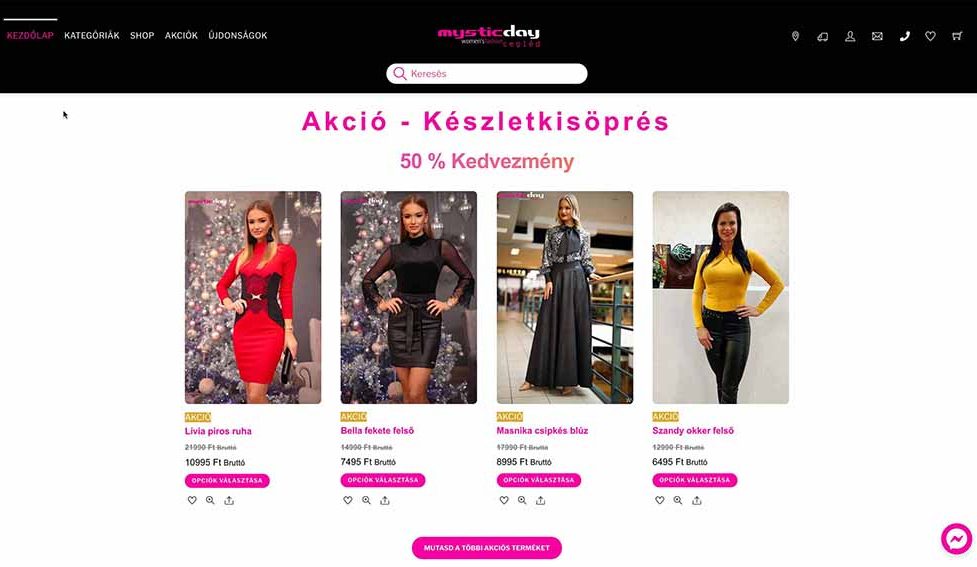Open ÚJDONSÁGOK in the navigation
Viewport: 977px width, 567px height.
tap(237, 36)
